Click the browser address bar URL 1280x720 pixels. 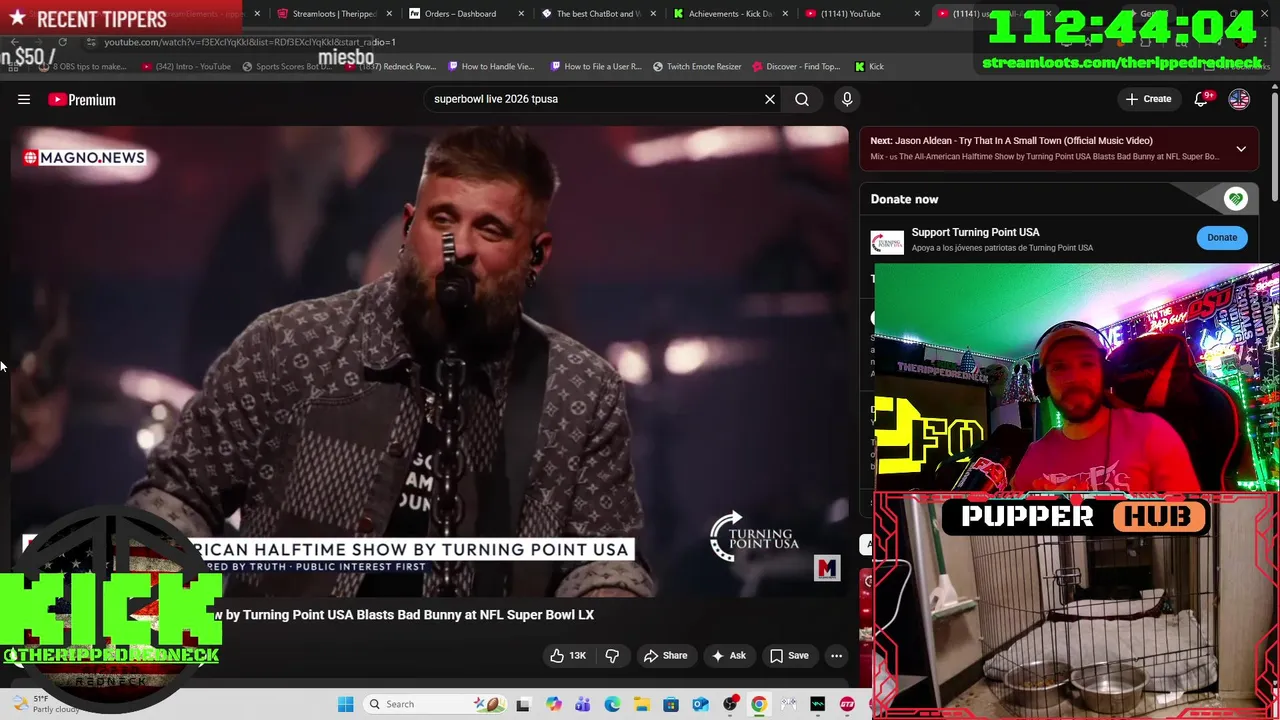[x=250, y=42]
